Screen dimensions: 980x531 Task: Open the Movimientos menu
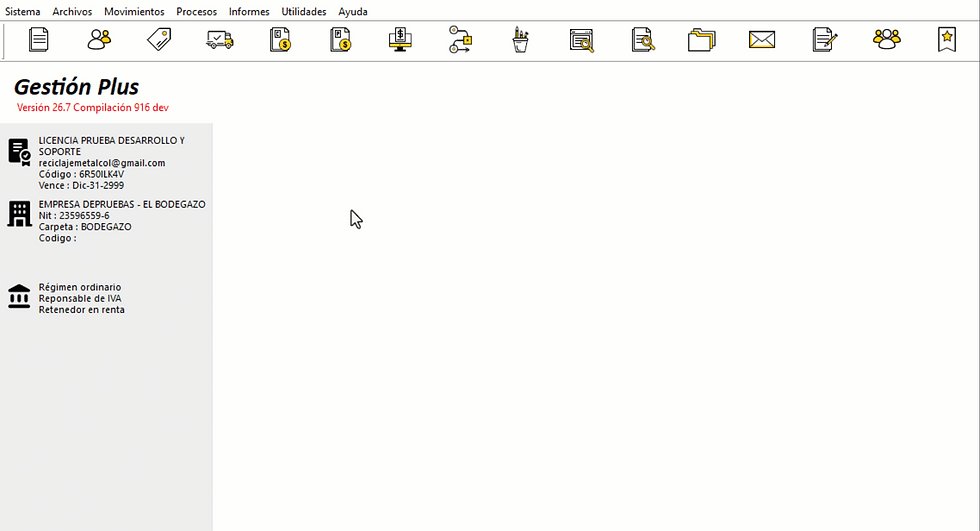pyautogui.click(x=134, y=12)
